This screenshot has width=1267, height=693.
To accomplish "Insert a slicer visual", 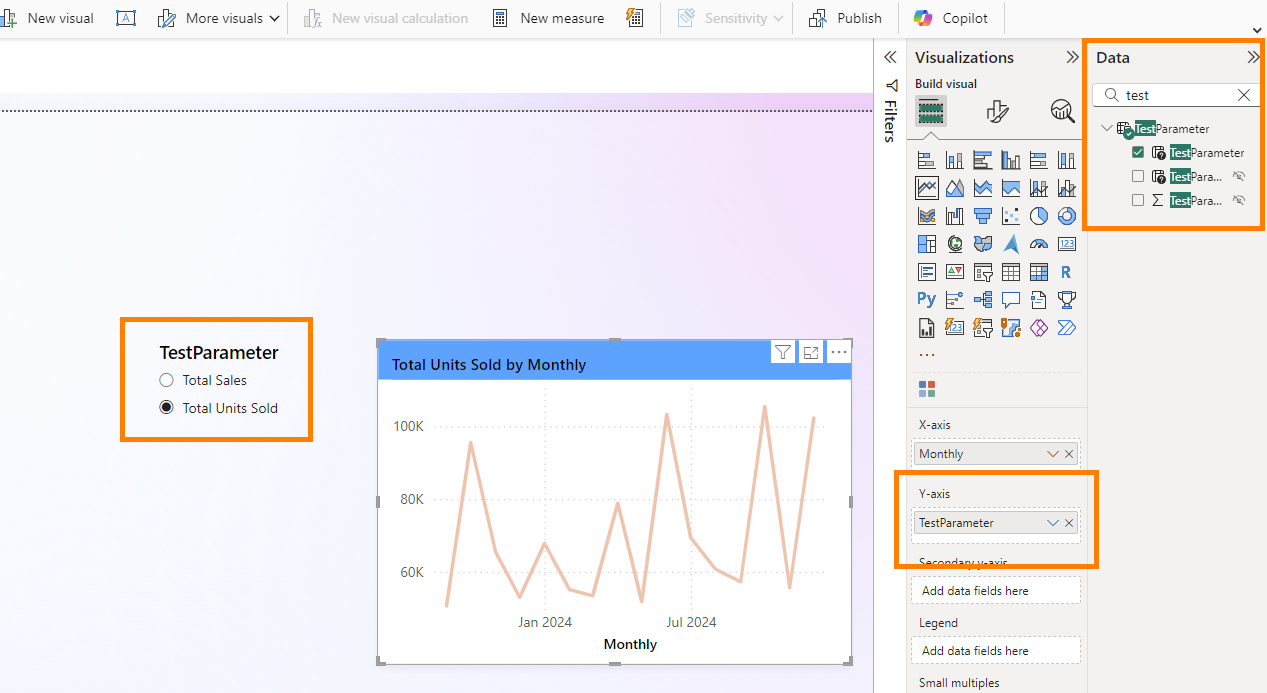I will [982, 272].
